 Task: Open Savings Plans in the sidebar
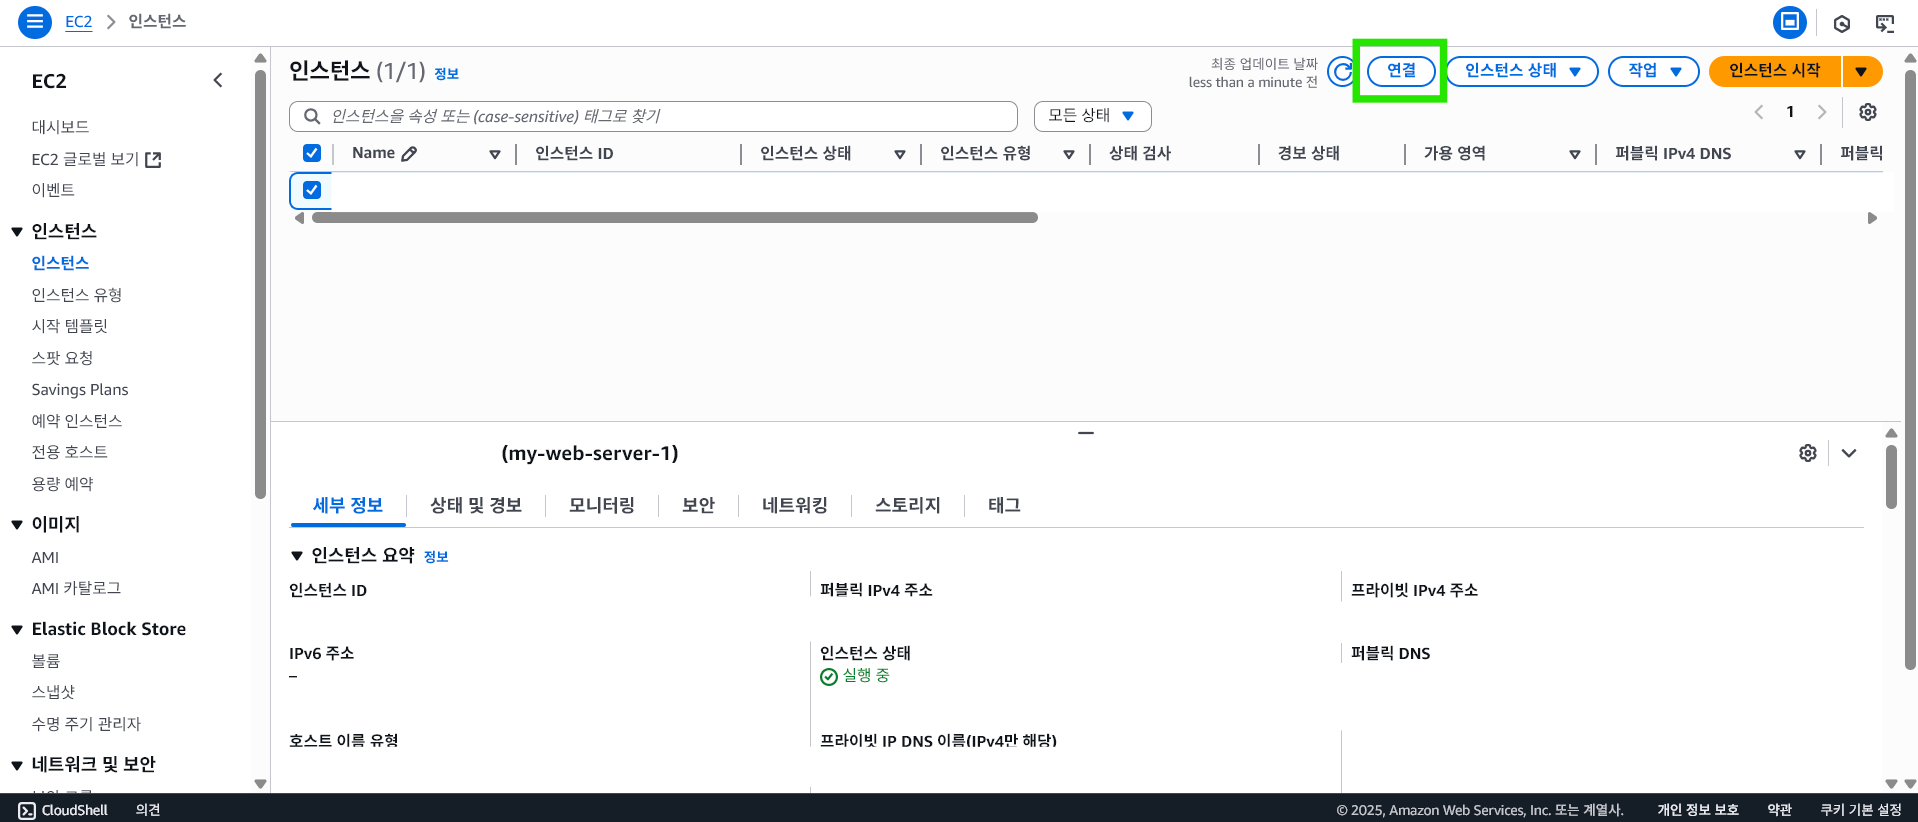tap(80, 390)
